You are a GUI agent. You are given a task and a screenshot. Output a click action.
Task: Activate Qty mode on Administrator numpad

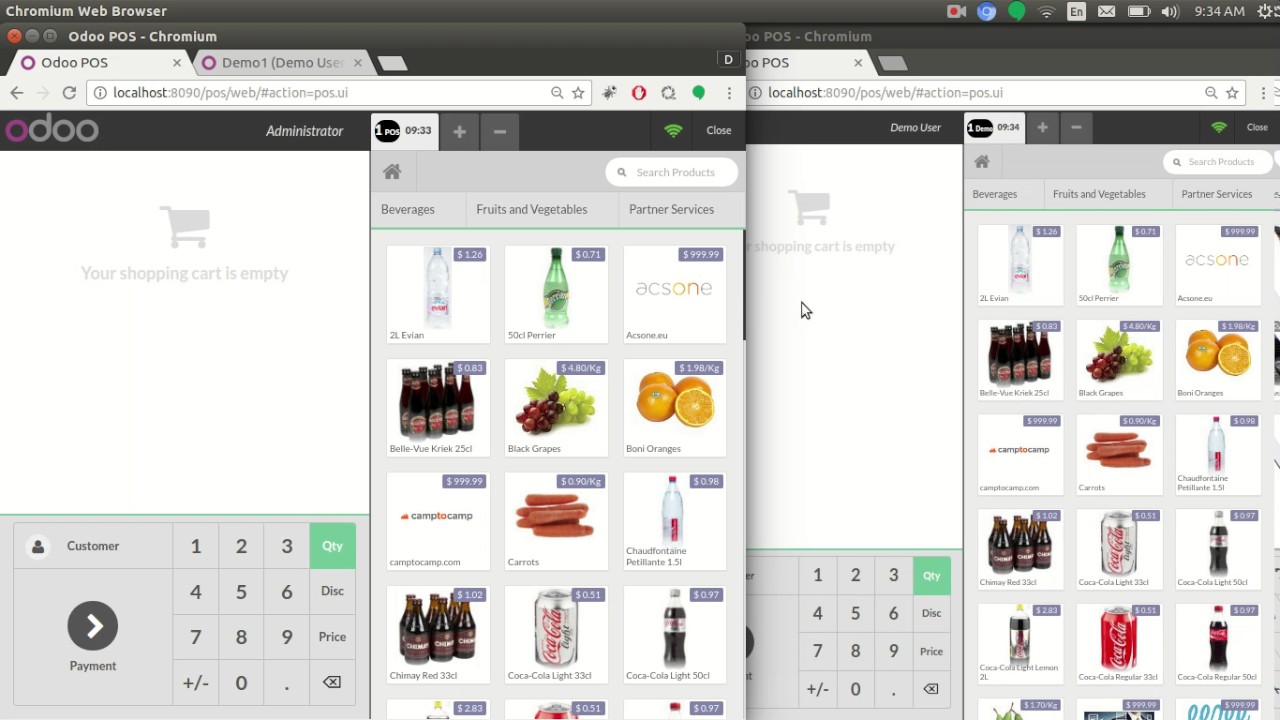coord(332,546)
